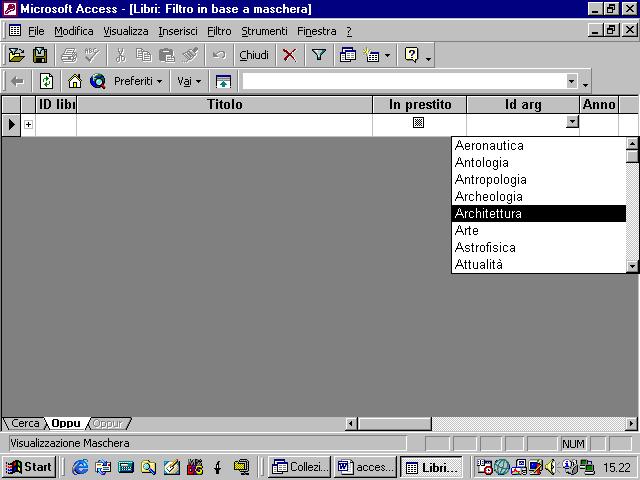Screen dimensions: 640x480
Task: Open toolbar options arrow after help icon
Action: (428, 59)
